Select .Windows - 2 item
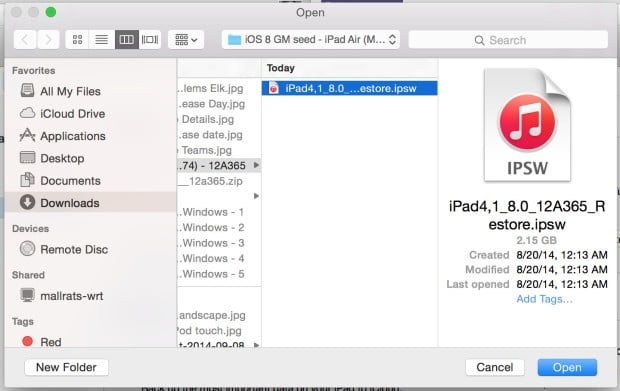The width and height of the screenshot is (620, 391). coord(219,227)
